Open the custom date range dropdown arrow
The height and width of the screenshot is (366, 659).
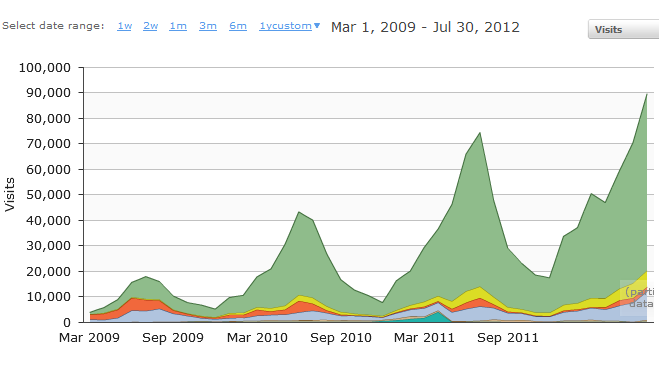coord(317,26)
